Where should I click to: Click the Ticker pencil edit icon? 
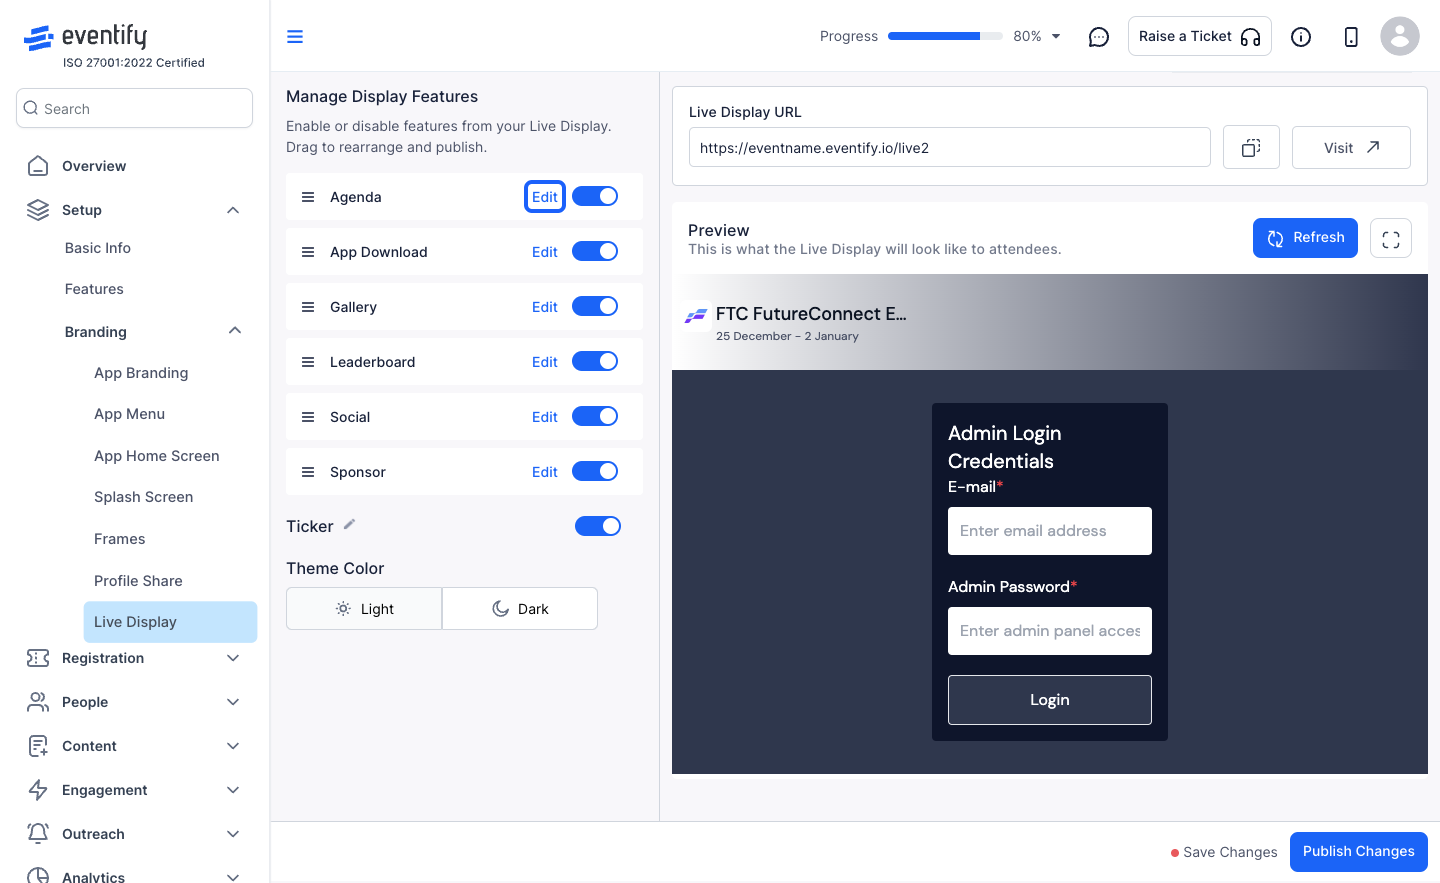point(349,525)
